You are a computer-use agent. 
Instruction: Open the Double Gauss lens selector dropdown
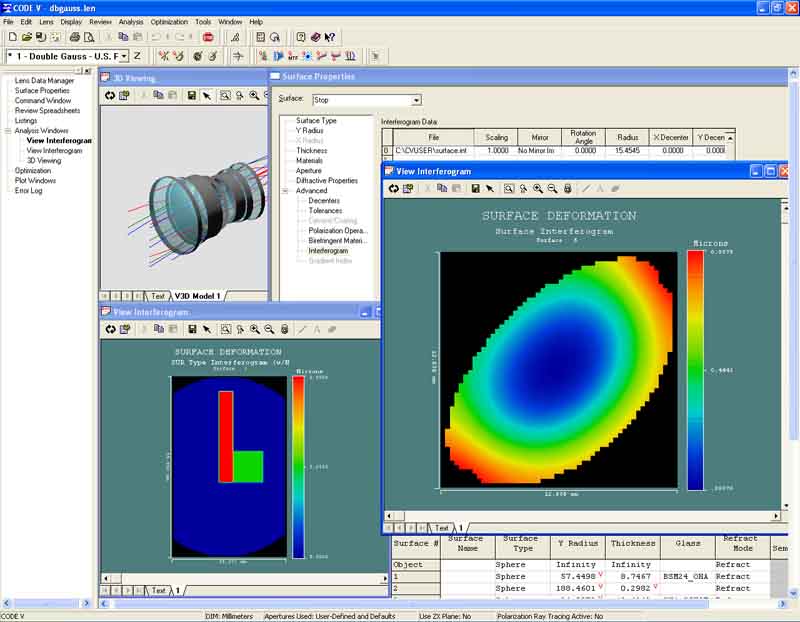(x=124, y=56)
